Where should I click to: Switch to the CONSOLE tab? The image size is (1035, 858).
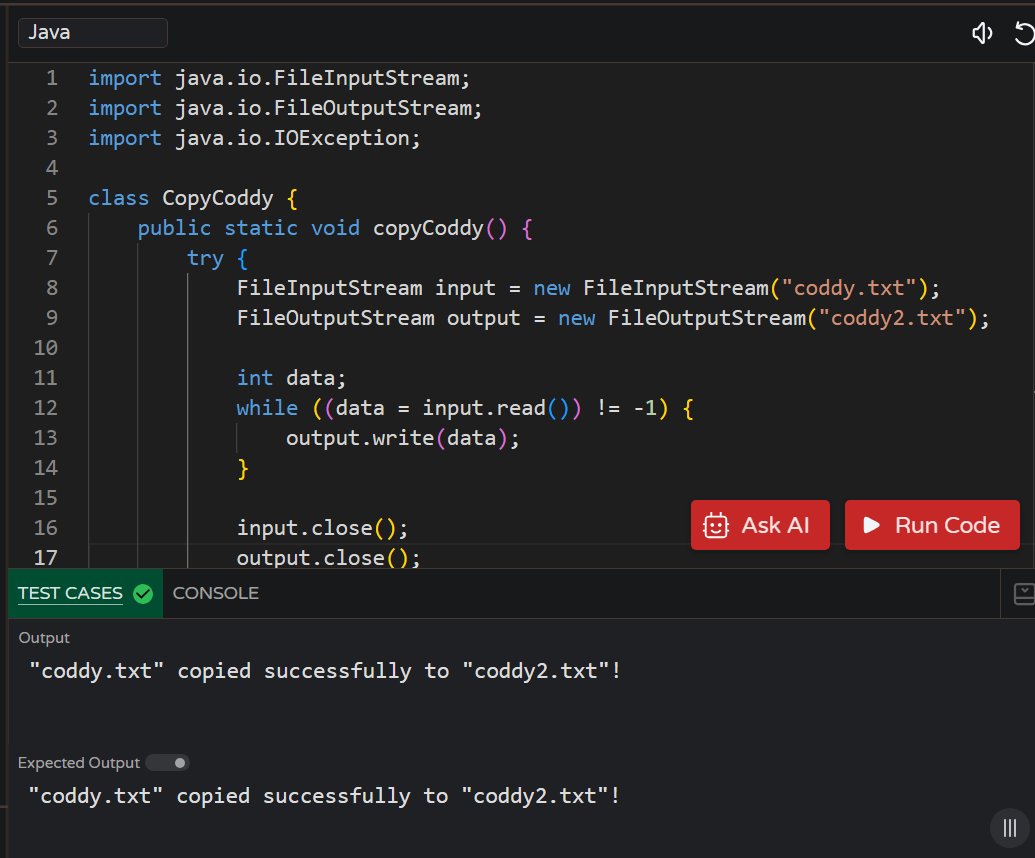tap(216, 593)
